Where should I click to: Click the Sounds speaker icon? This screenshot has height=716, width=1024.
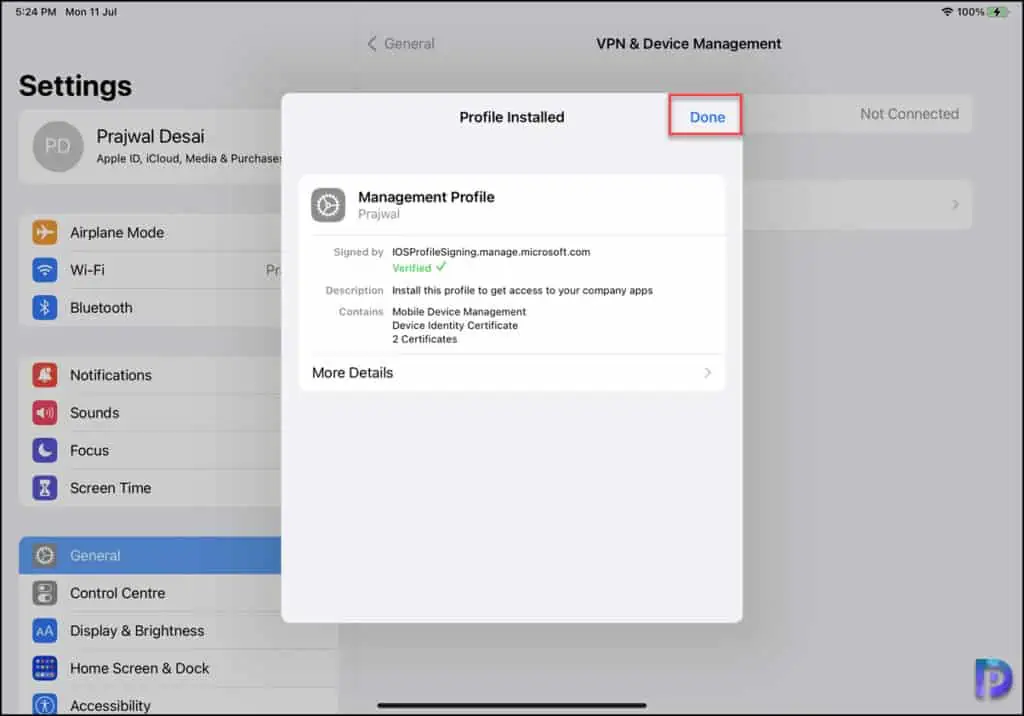pos(45,413)
